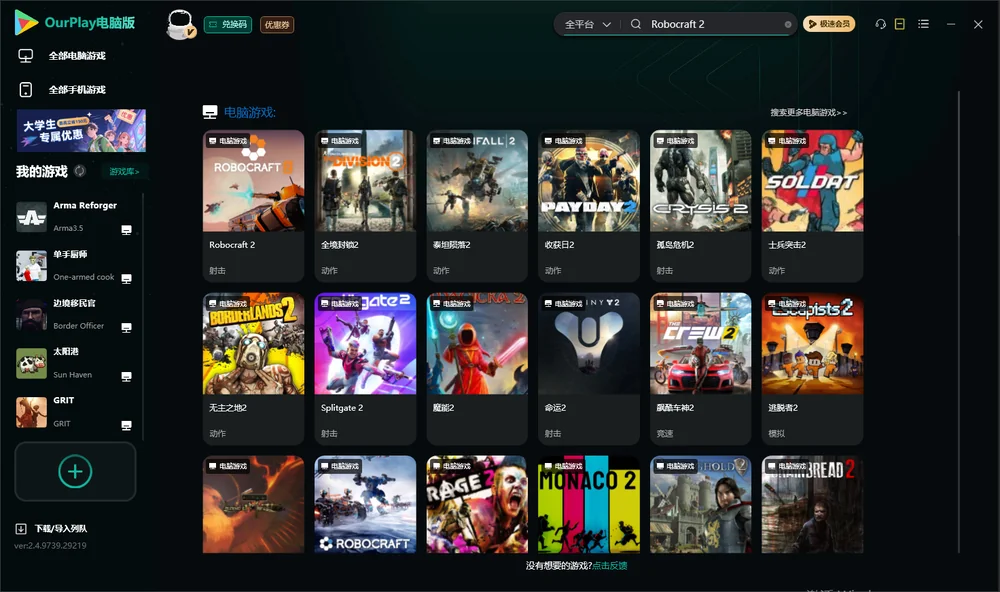Viewport: 1000px width, 592px height.
Task: Open The Division 2 game cover
Action: [365, 181]
